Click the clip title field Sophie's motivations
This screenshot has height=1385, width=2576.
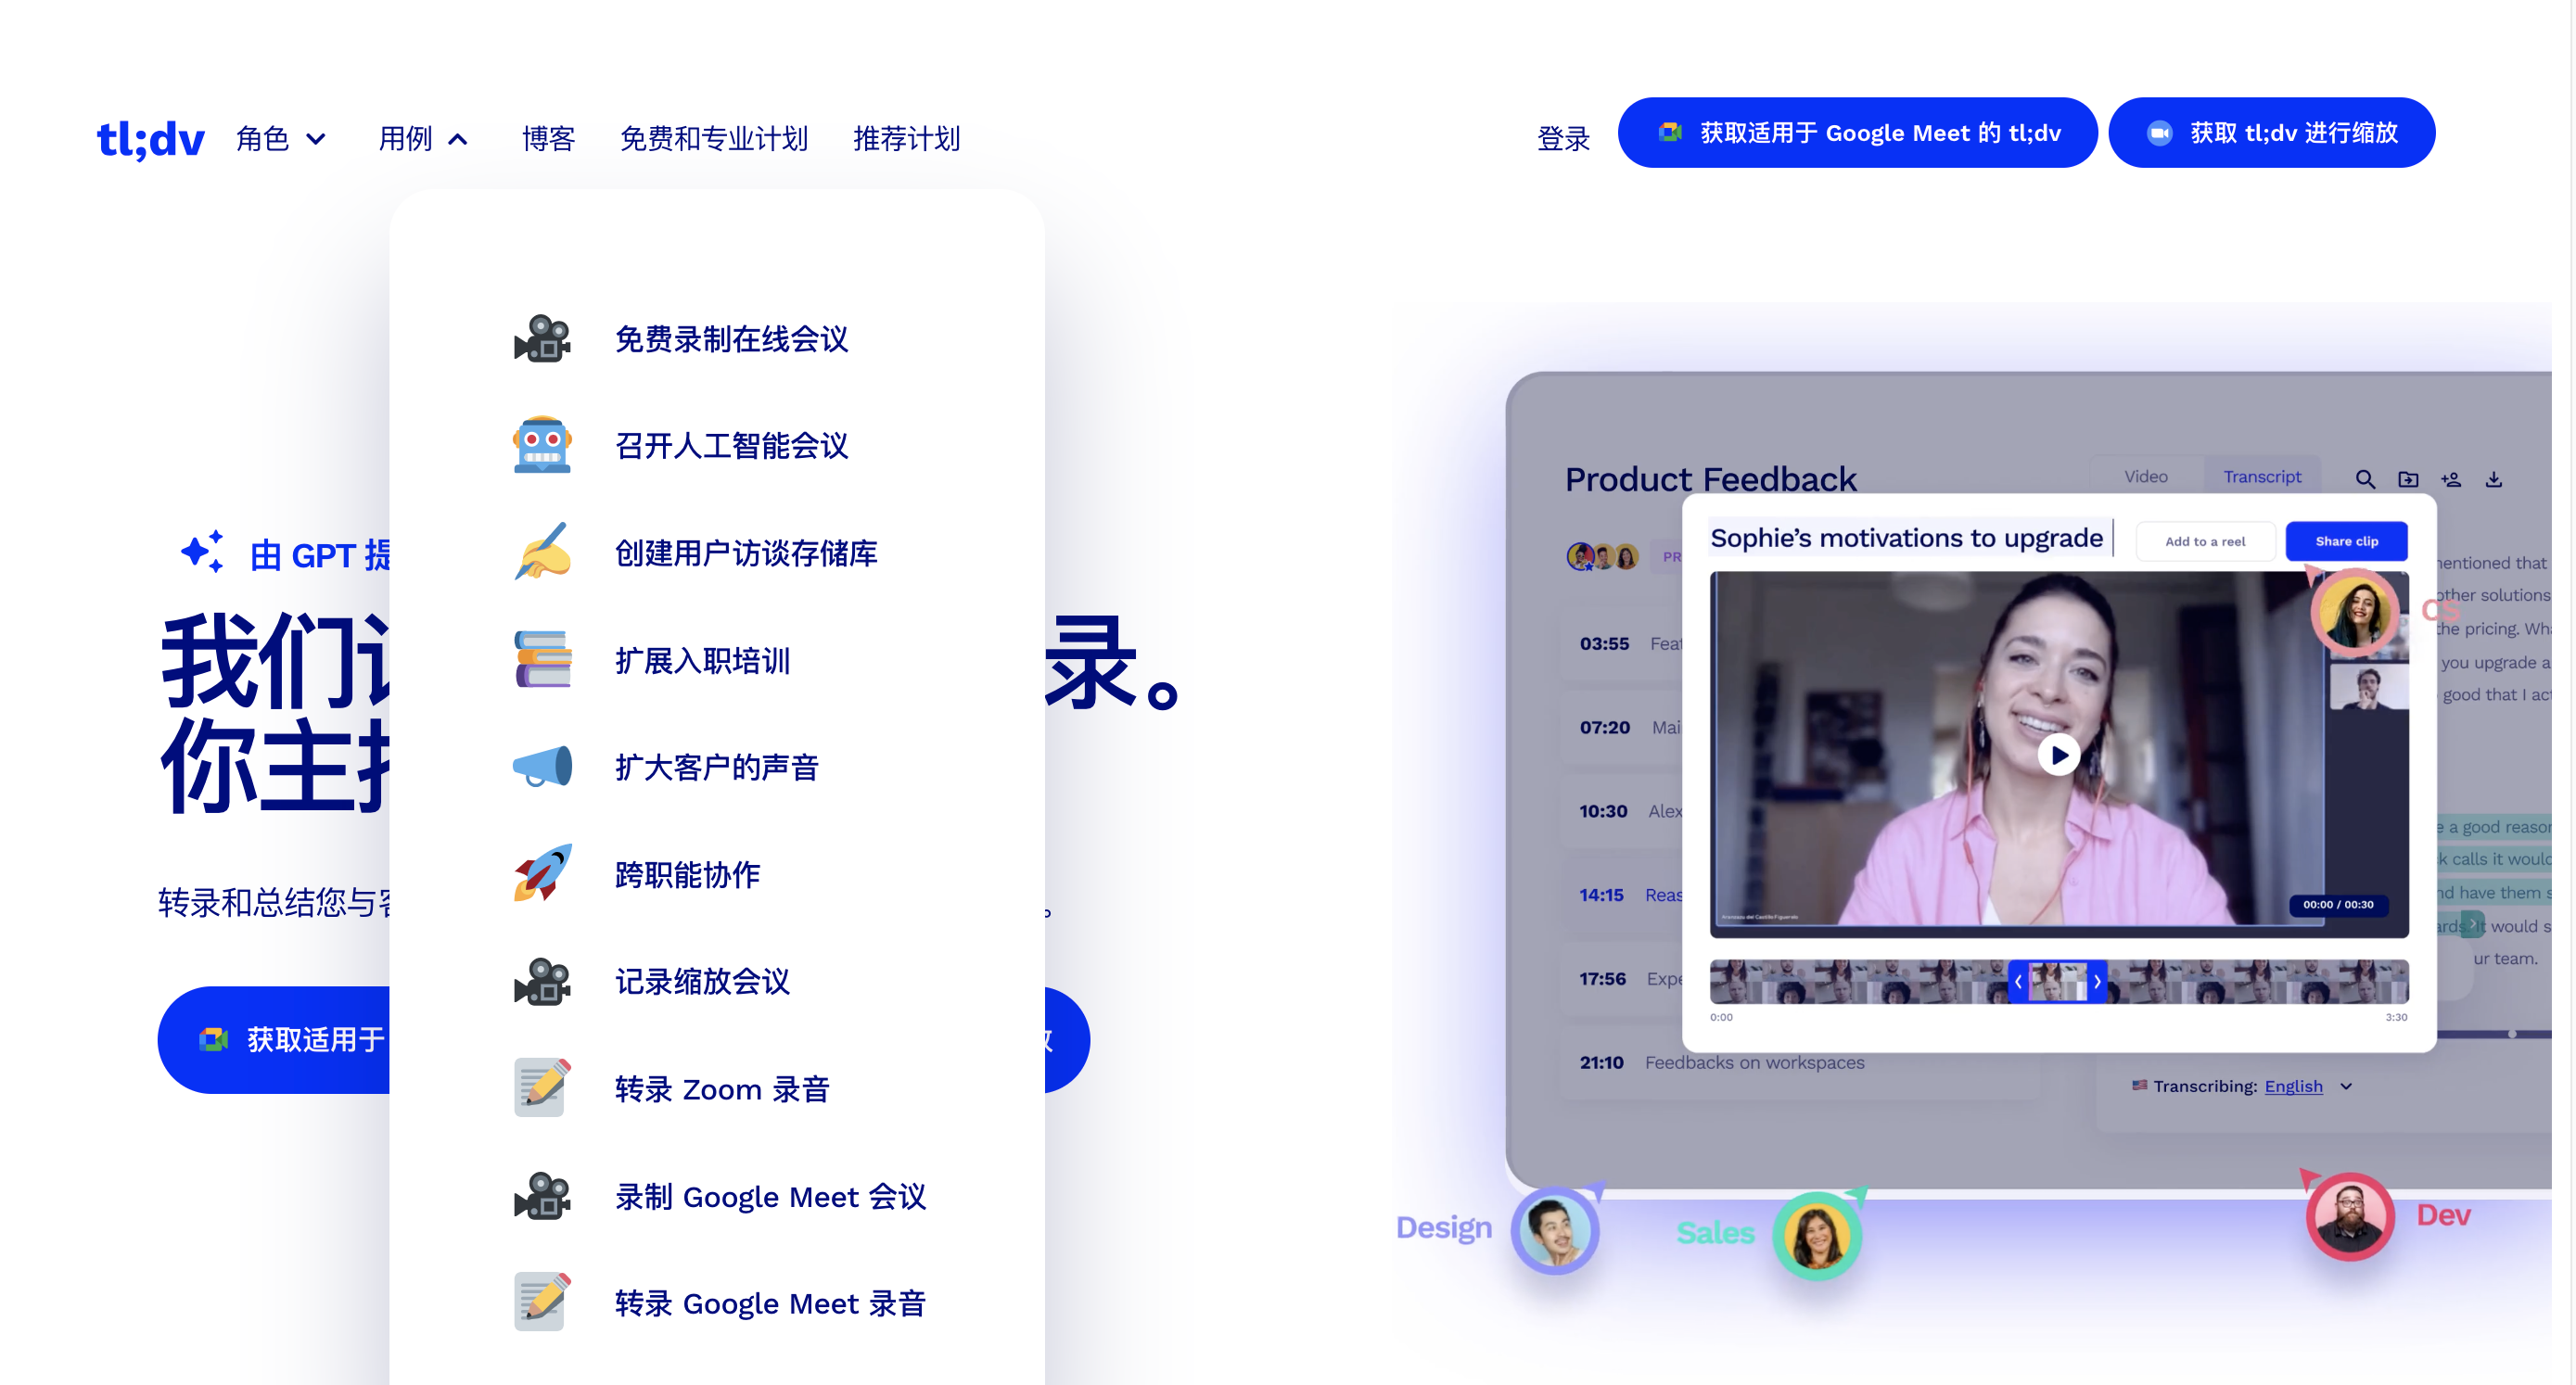(1910, 538)
